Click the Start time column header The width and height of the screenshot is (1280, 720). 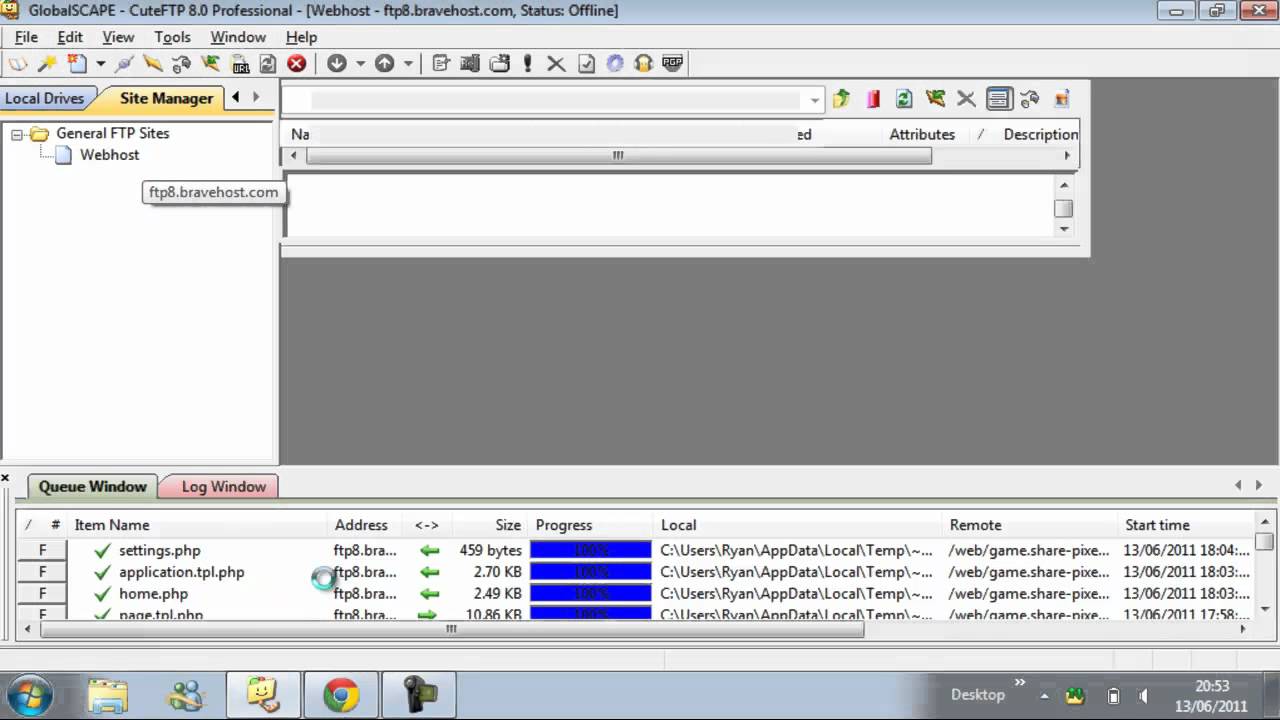pos(1157,525)
